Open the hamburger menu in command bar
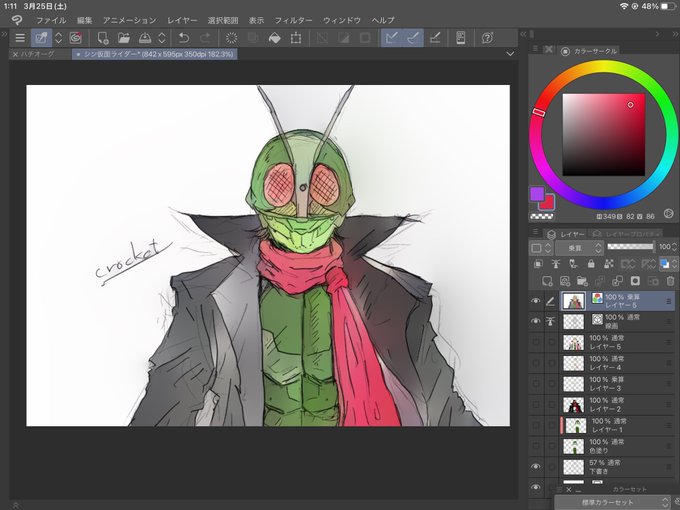 pyautogui.click(x=20, y=38)
